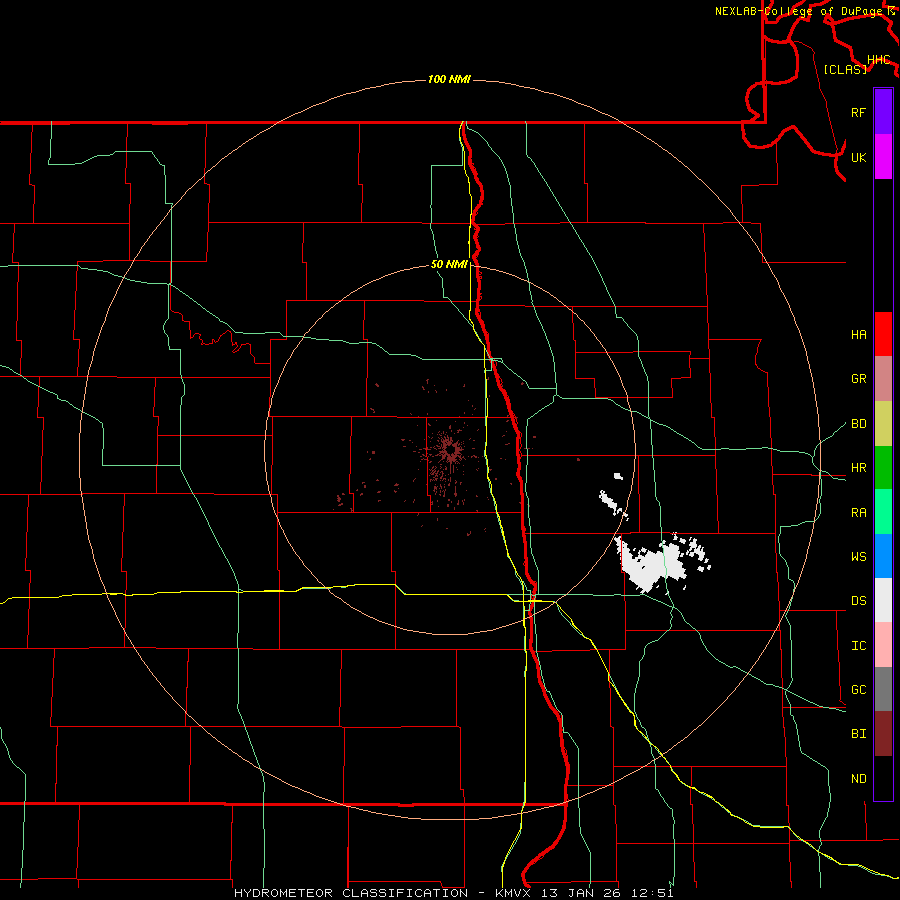The height and width of the screenshot is (900, 900).
Task: Click the "UK" legend label
Action: 858,157
